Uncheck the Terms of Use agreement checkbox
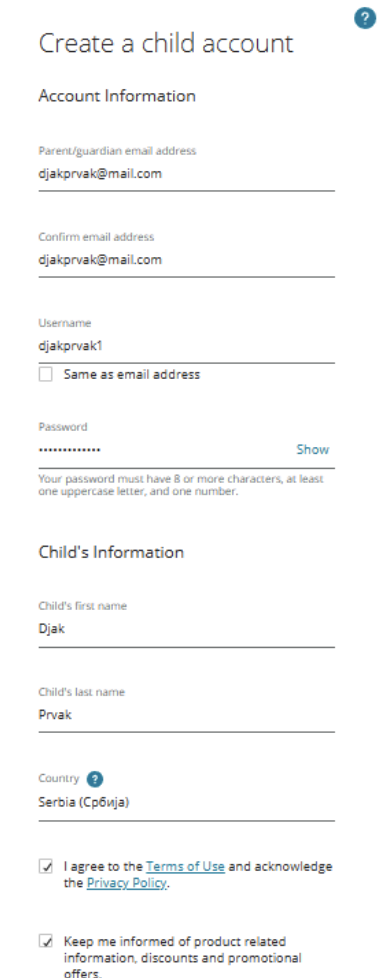 pyautogui.click(x=46, y=867)
